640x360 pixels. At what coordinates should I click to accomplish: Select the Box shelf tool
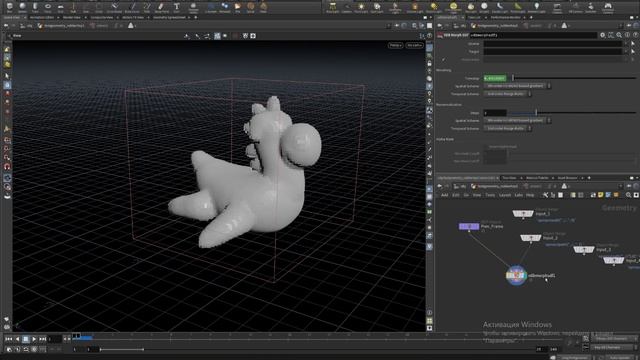pyautogui.click(x=9, y=7)
